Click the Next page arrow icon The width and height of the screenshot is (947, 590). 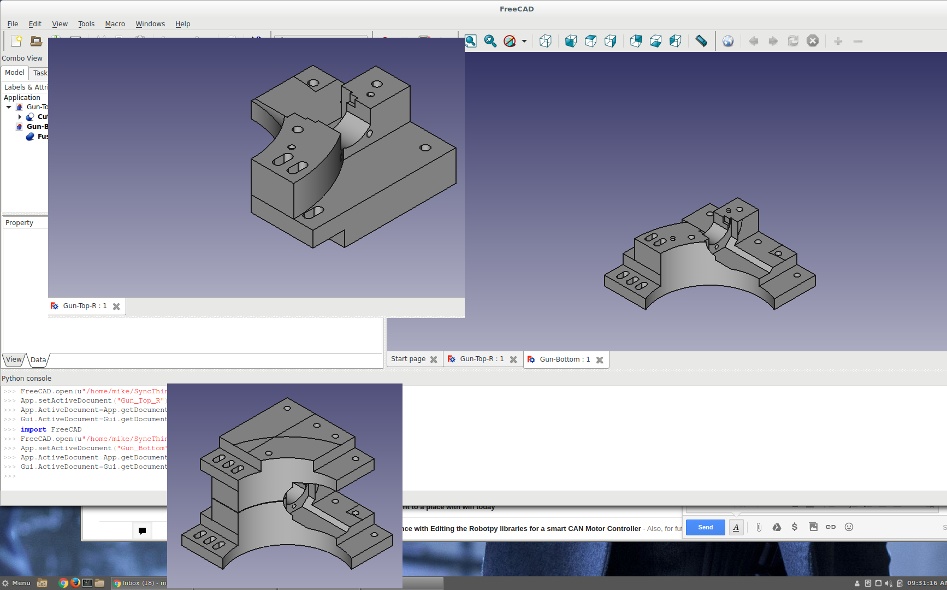pyautogui.click(x=773, y=41)
